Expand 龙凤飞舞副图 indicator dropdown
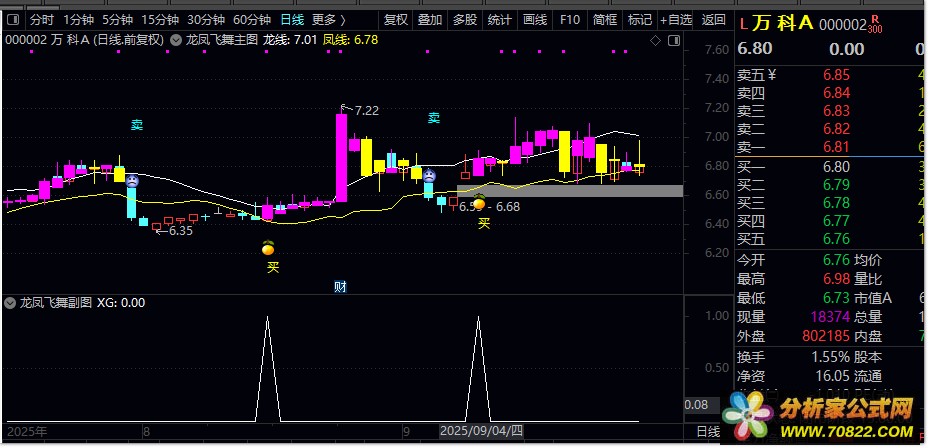The height and width of the screenshot is (448, 930). click(9, 303)
